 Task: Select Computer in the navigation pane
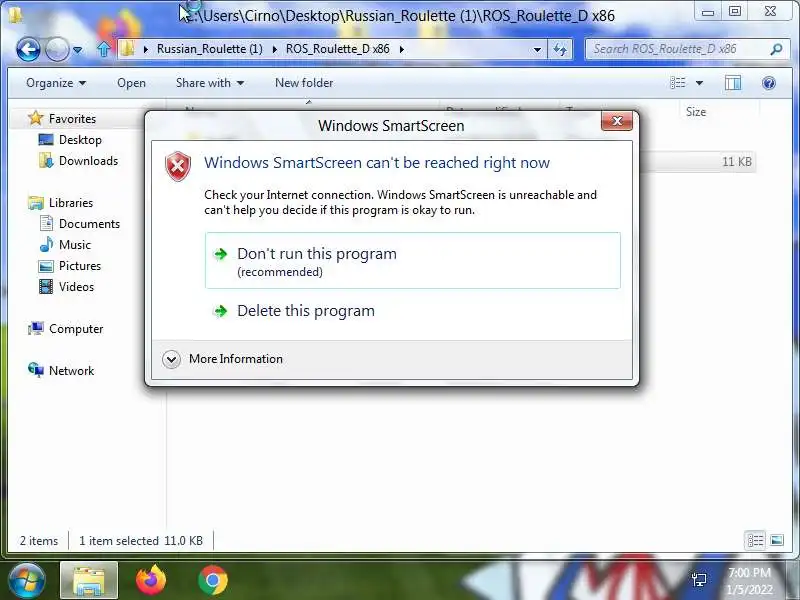[76, 329]
